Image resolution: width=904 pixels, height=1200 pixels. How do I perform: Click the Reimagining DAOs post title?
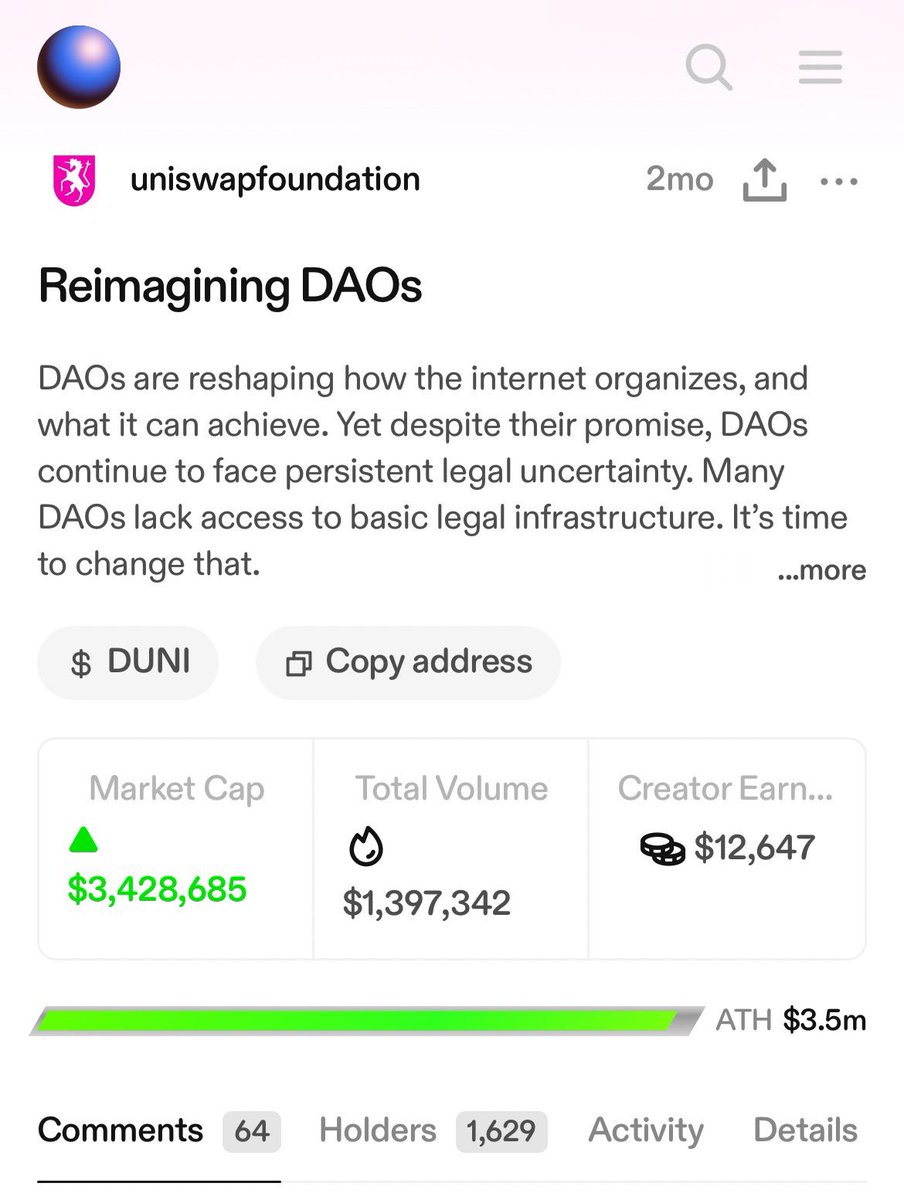point(230,287)
